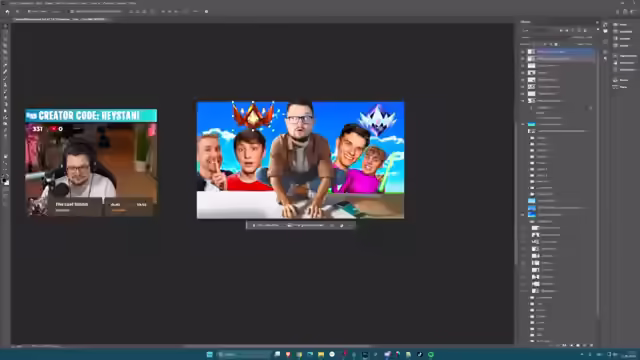
Task: Click the Photoshop icon in the taskbar
Action: point(365,354)
